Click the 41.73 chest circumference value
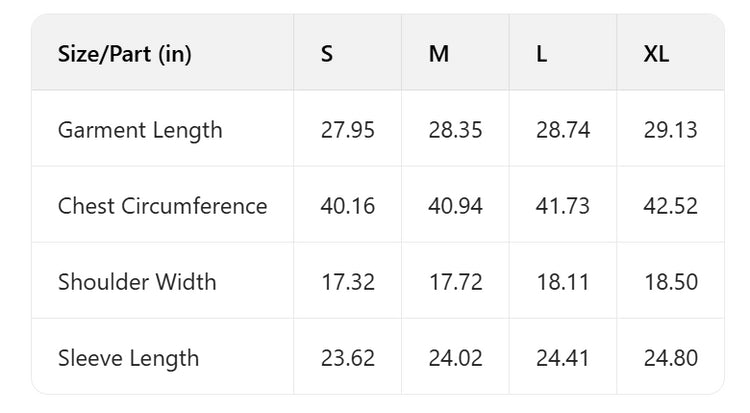Screen dimensions: 750x413 click(563, 206)
